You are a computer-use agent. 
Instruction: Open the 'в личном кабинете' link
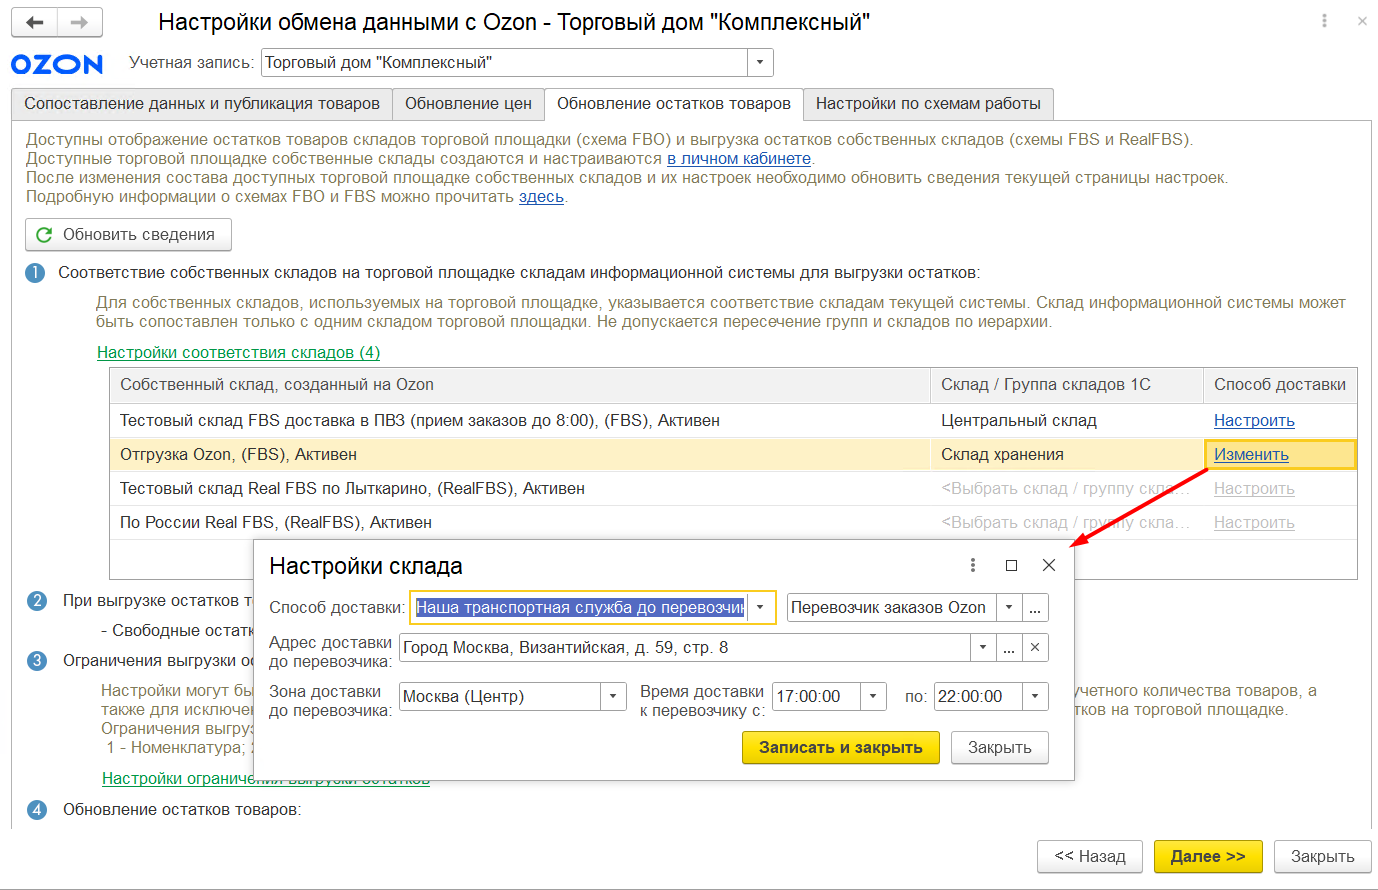739,159
